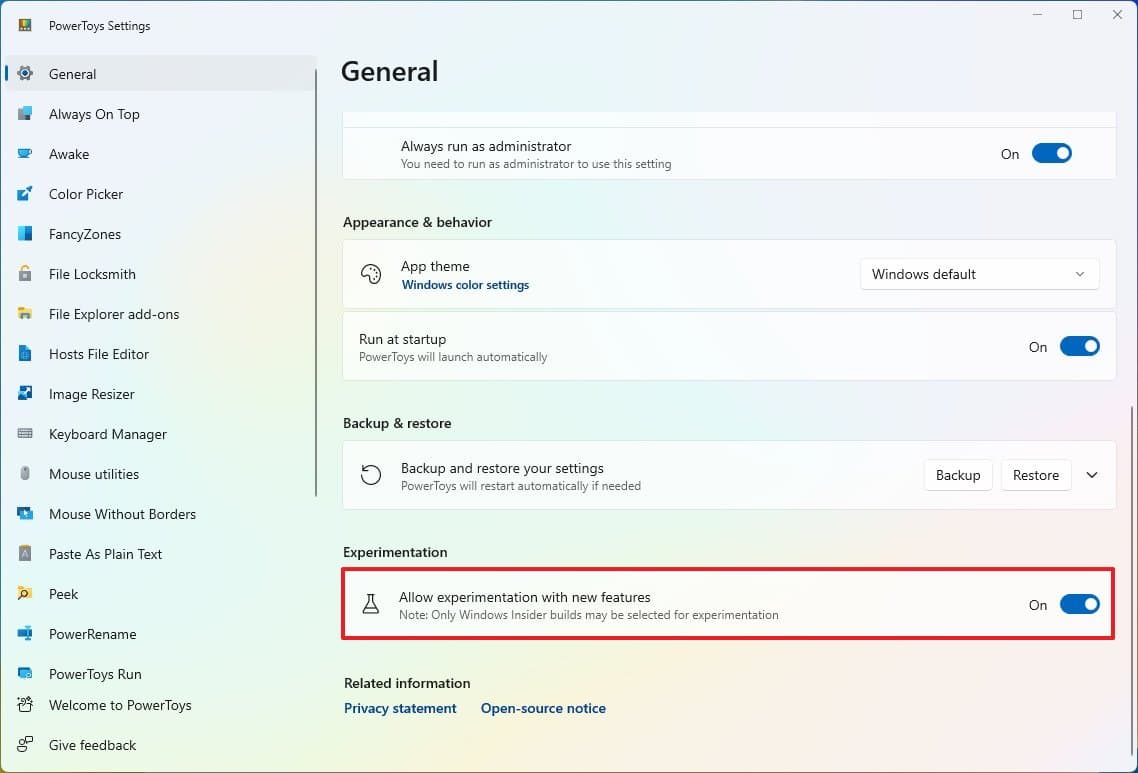Open Color Picker via its icon
Viewport: 1138px width, 773px height.
click(x=25, y=194)
